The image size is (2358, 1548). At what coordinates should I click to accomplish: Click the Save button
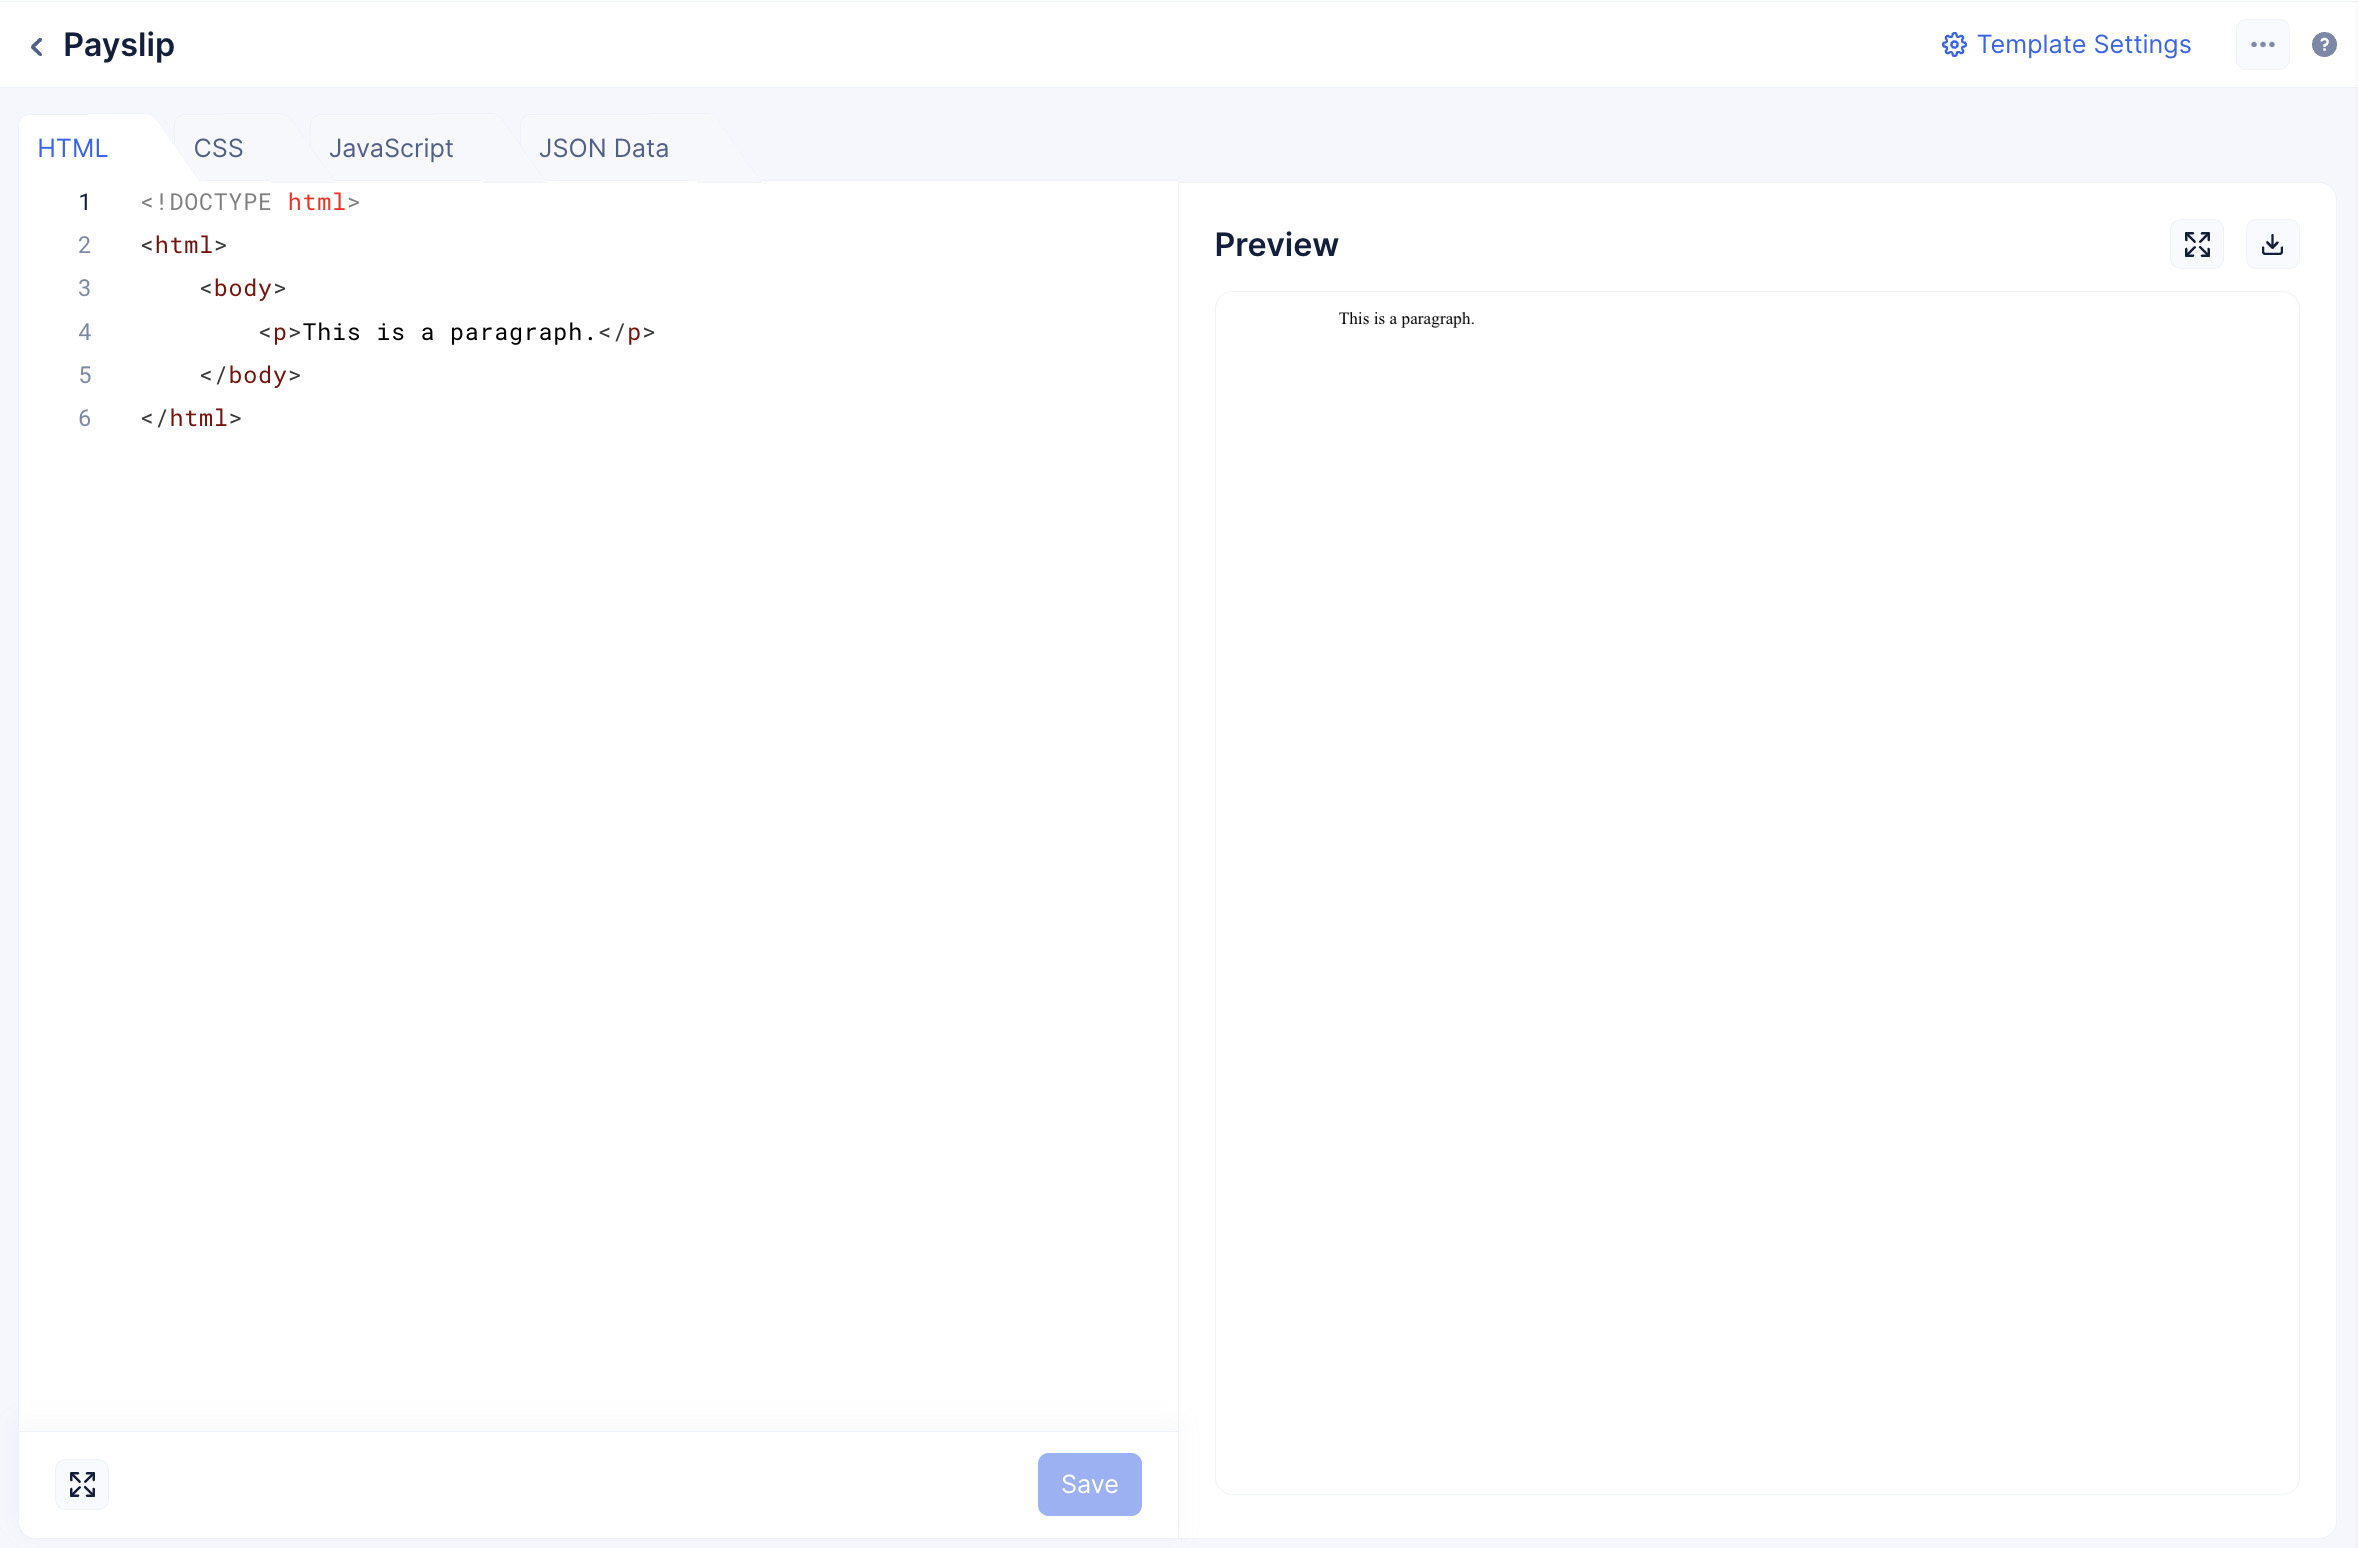point(1090,1484)
